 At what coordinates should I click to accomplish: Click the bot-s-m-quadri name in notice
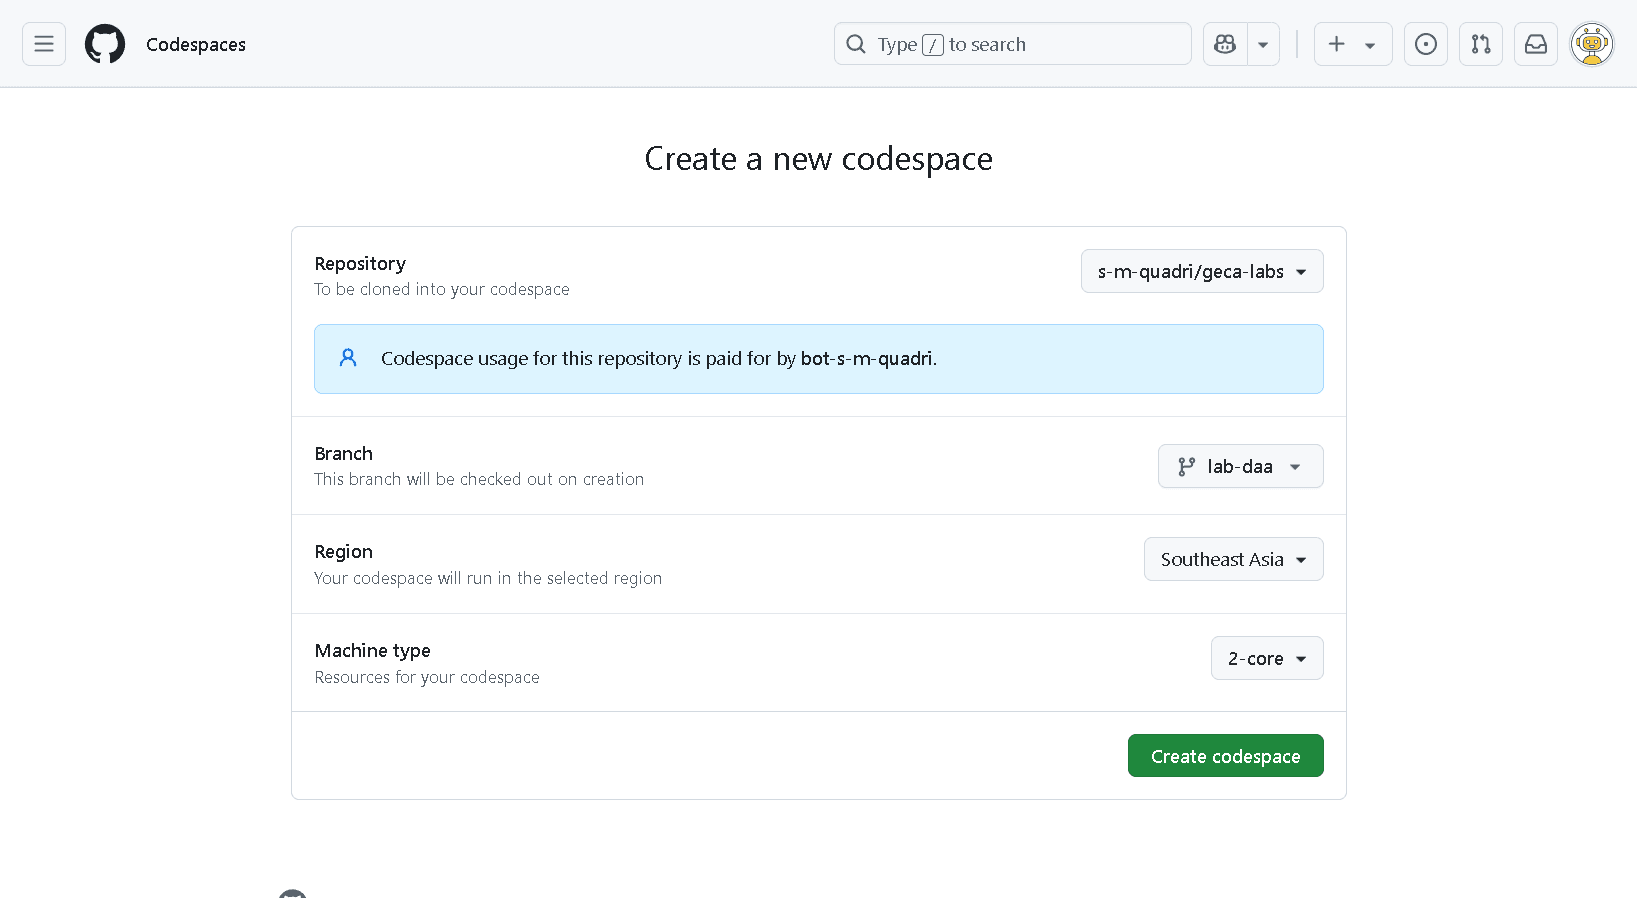click(866, 358)
